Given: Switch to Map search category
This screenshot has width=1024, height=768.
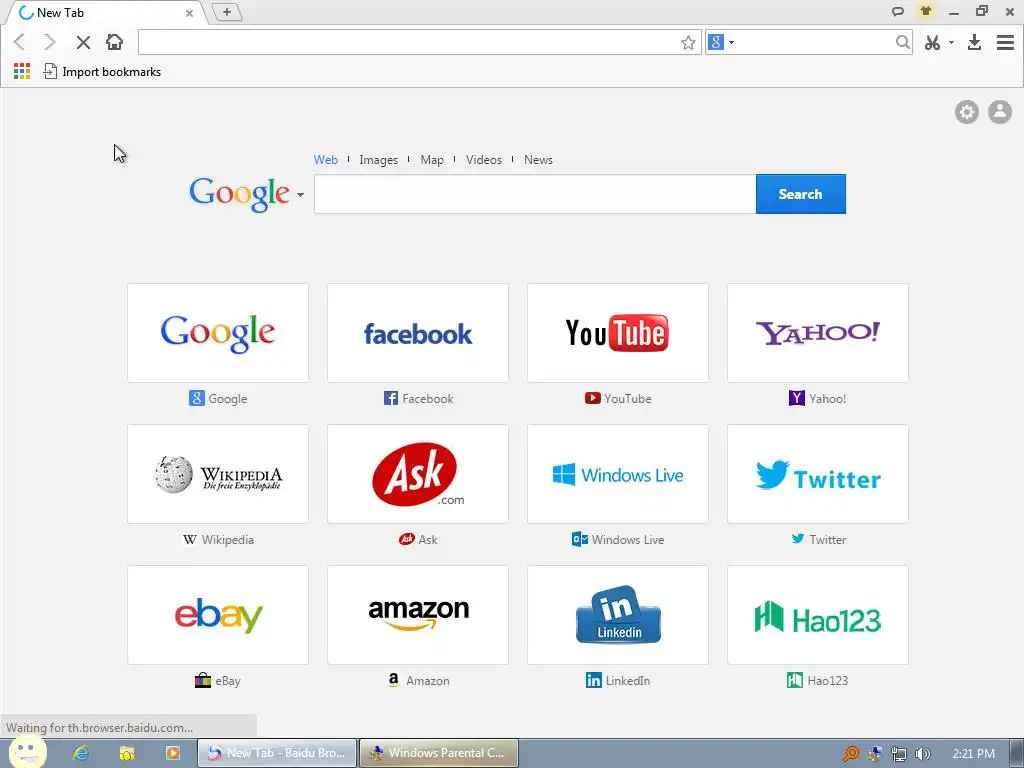Looking at the screenshot, I should pos(432,160).
